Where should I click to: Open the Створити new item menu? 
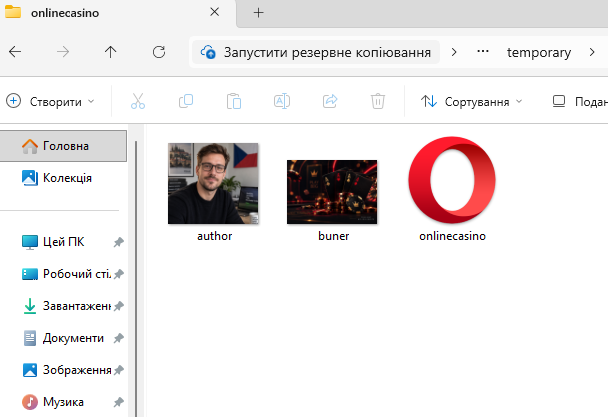tap(50, 102)
